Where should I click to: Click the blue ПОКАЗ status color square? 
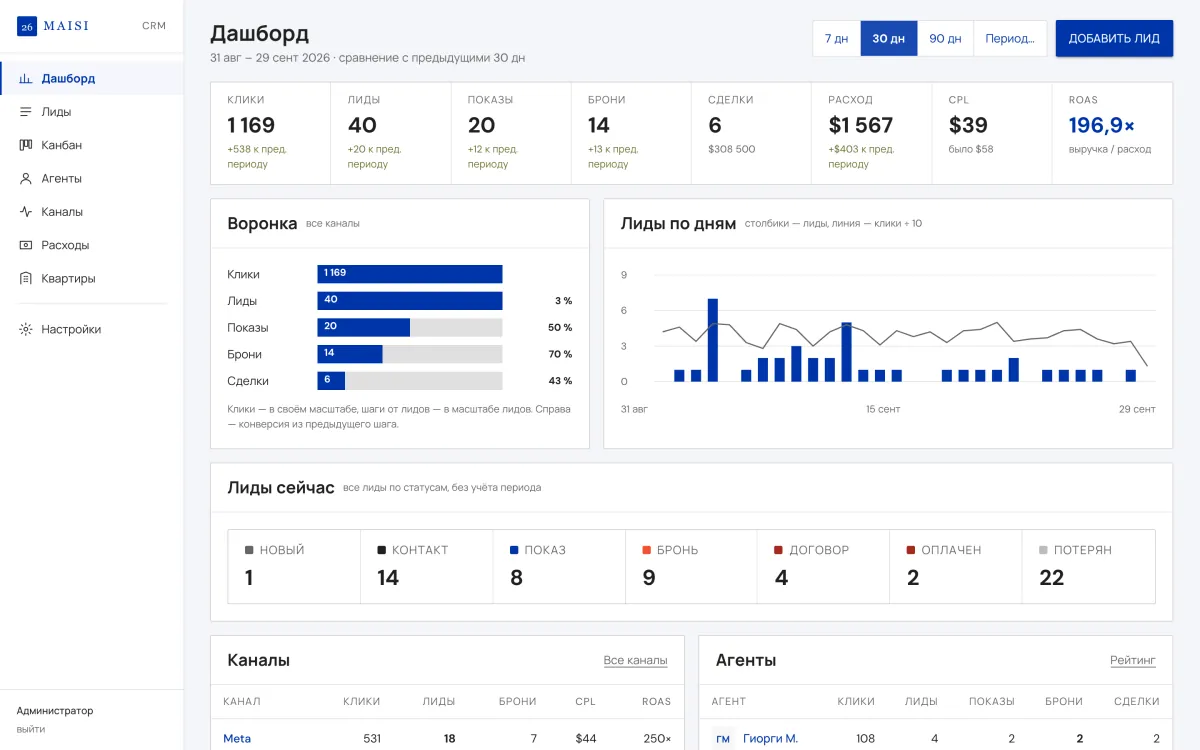pos(514,550)
